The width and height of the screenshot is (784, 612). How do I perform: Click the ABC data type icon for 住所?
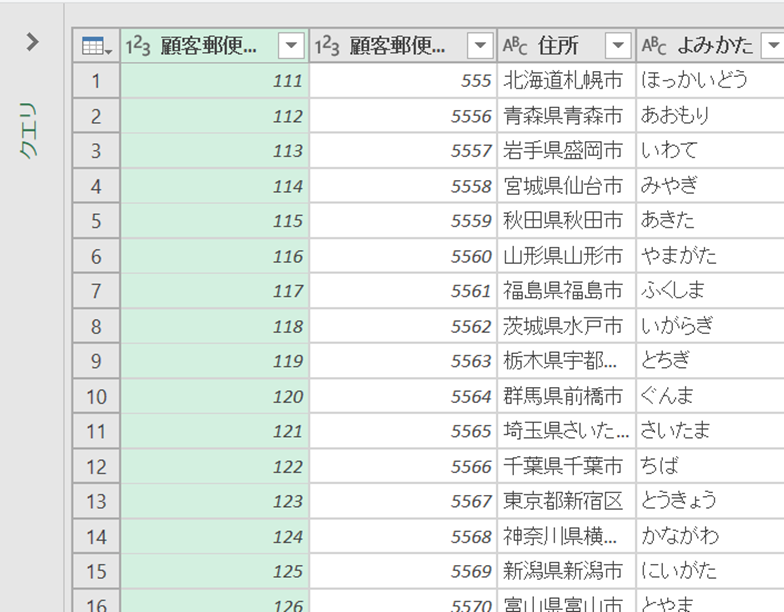(x=514, y=46)
